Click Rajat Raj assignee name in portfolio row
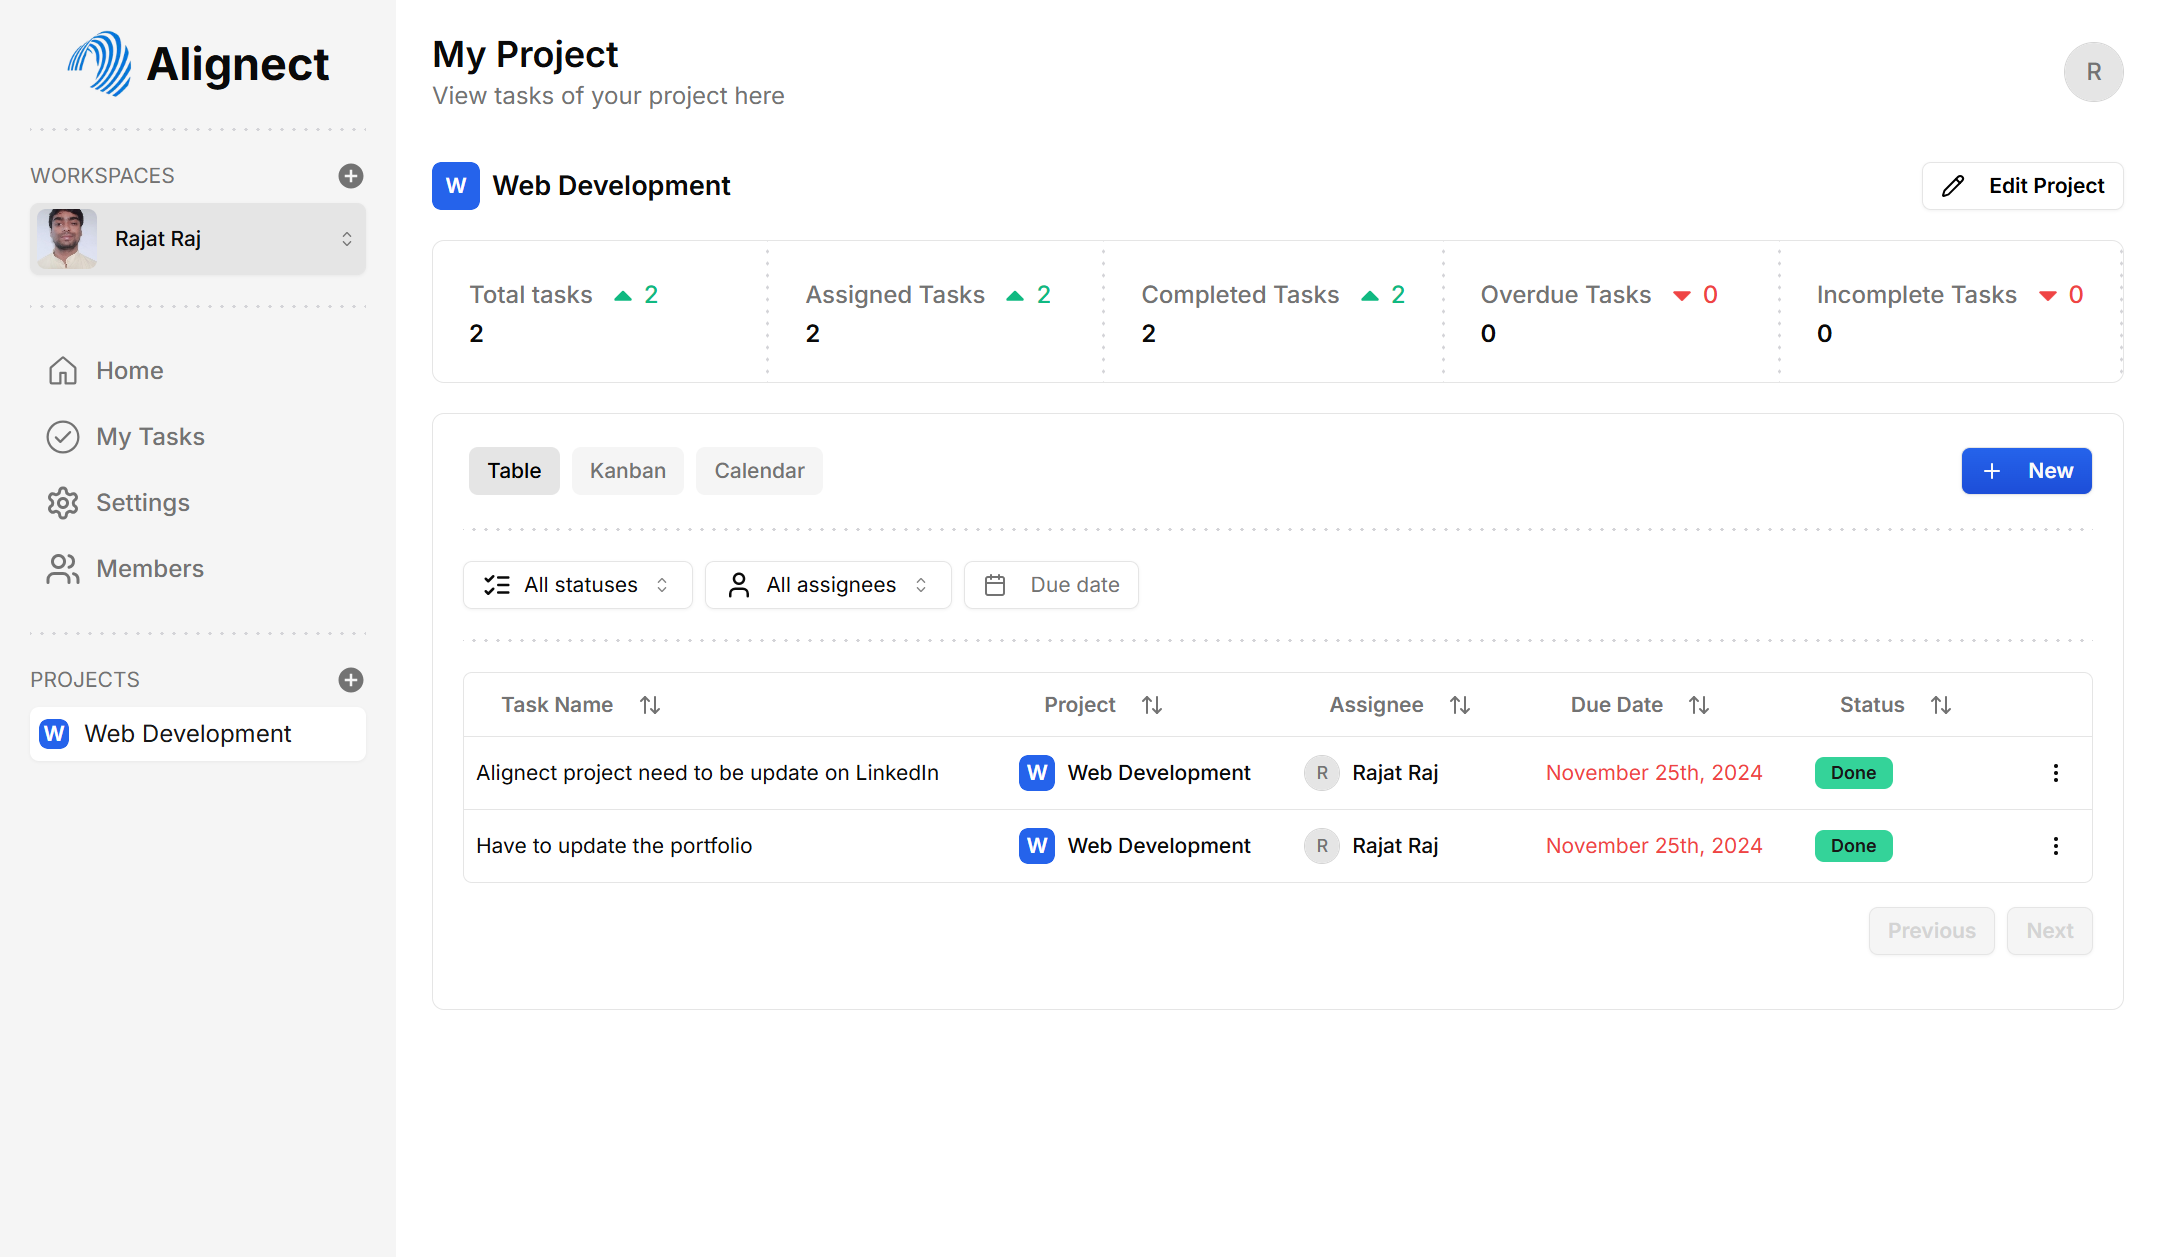 pos(1395,846)
